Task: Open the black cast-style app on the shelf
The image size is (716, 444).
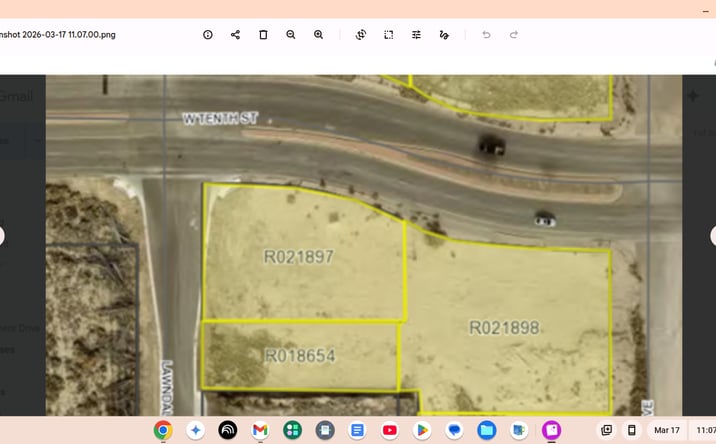Action: coord(227,430)
